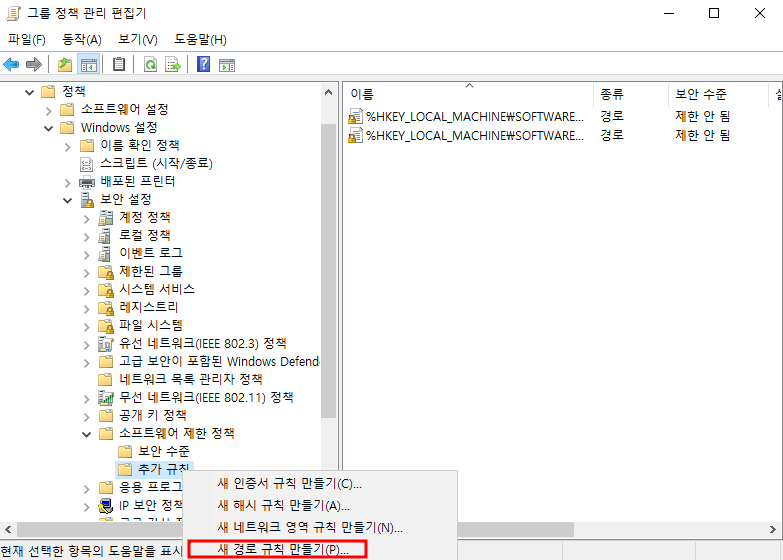Click the Refresh toolbar icon

[x=150, y=64]
